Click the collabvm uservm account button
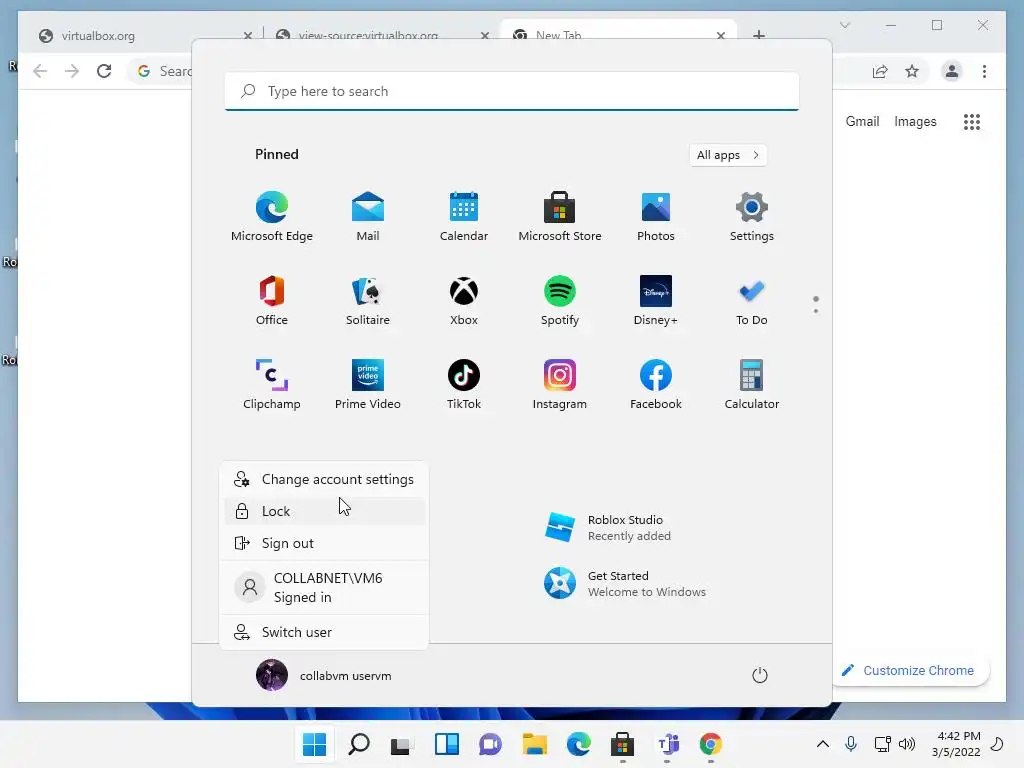 (324, 675)
